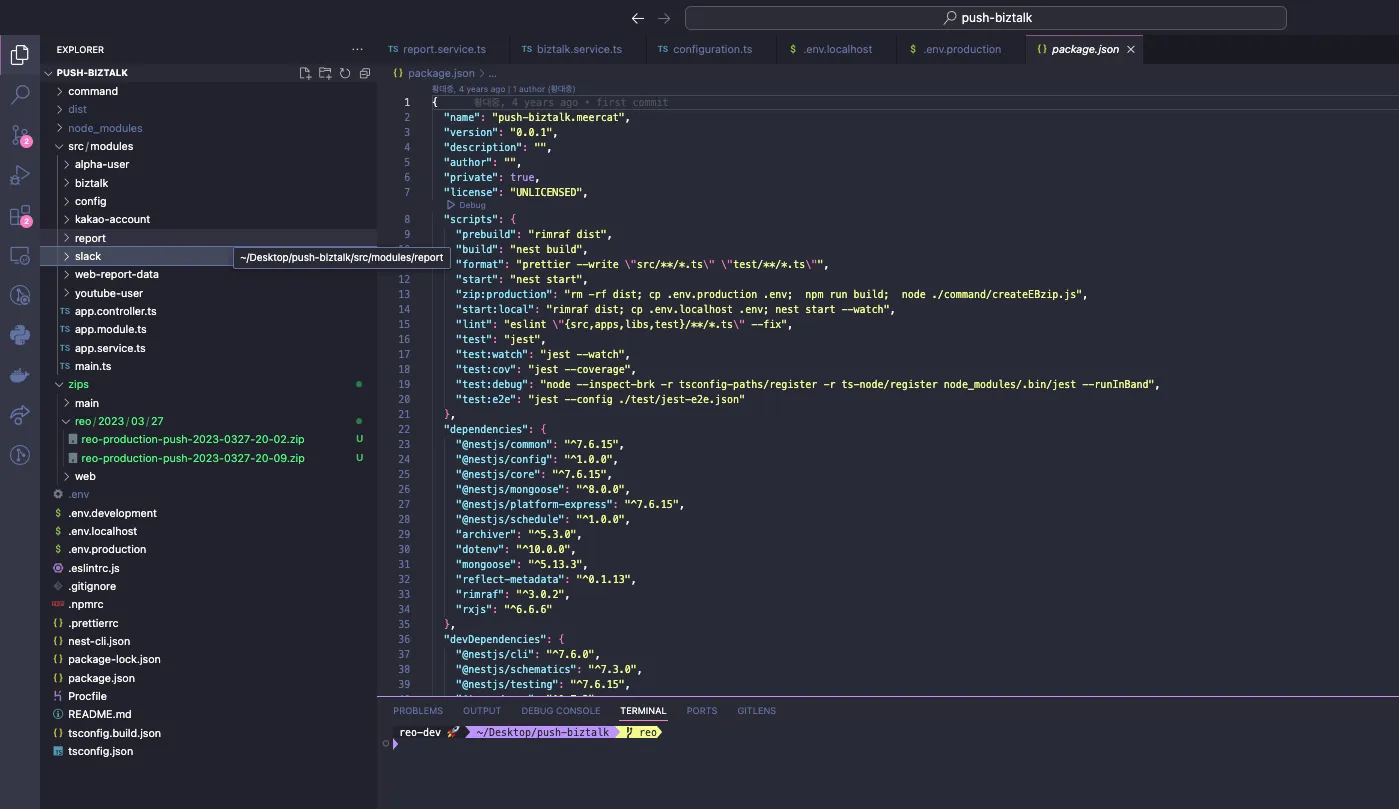The height and width of the screenshot is (809, 1399).
Task: Collapse all folders in explorer
Action: click(x=365, y=73)
